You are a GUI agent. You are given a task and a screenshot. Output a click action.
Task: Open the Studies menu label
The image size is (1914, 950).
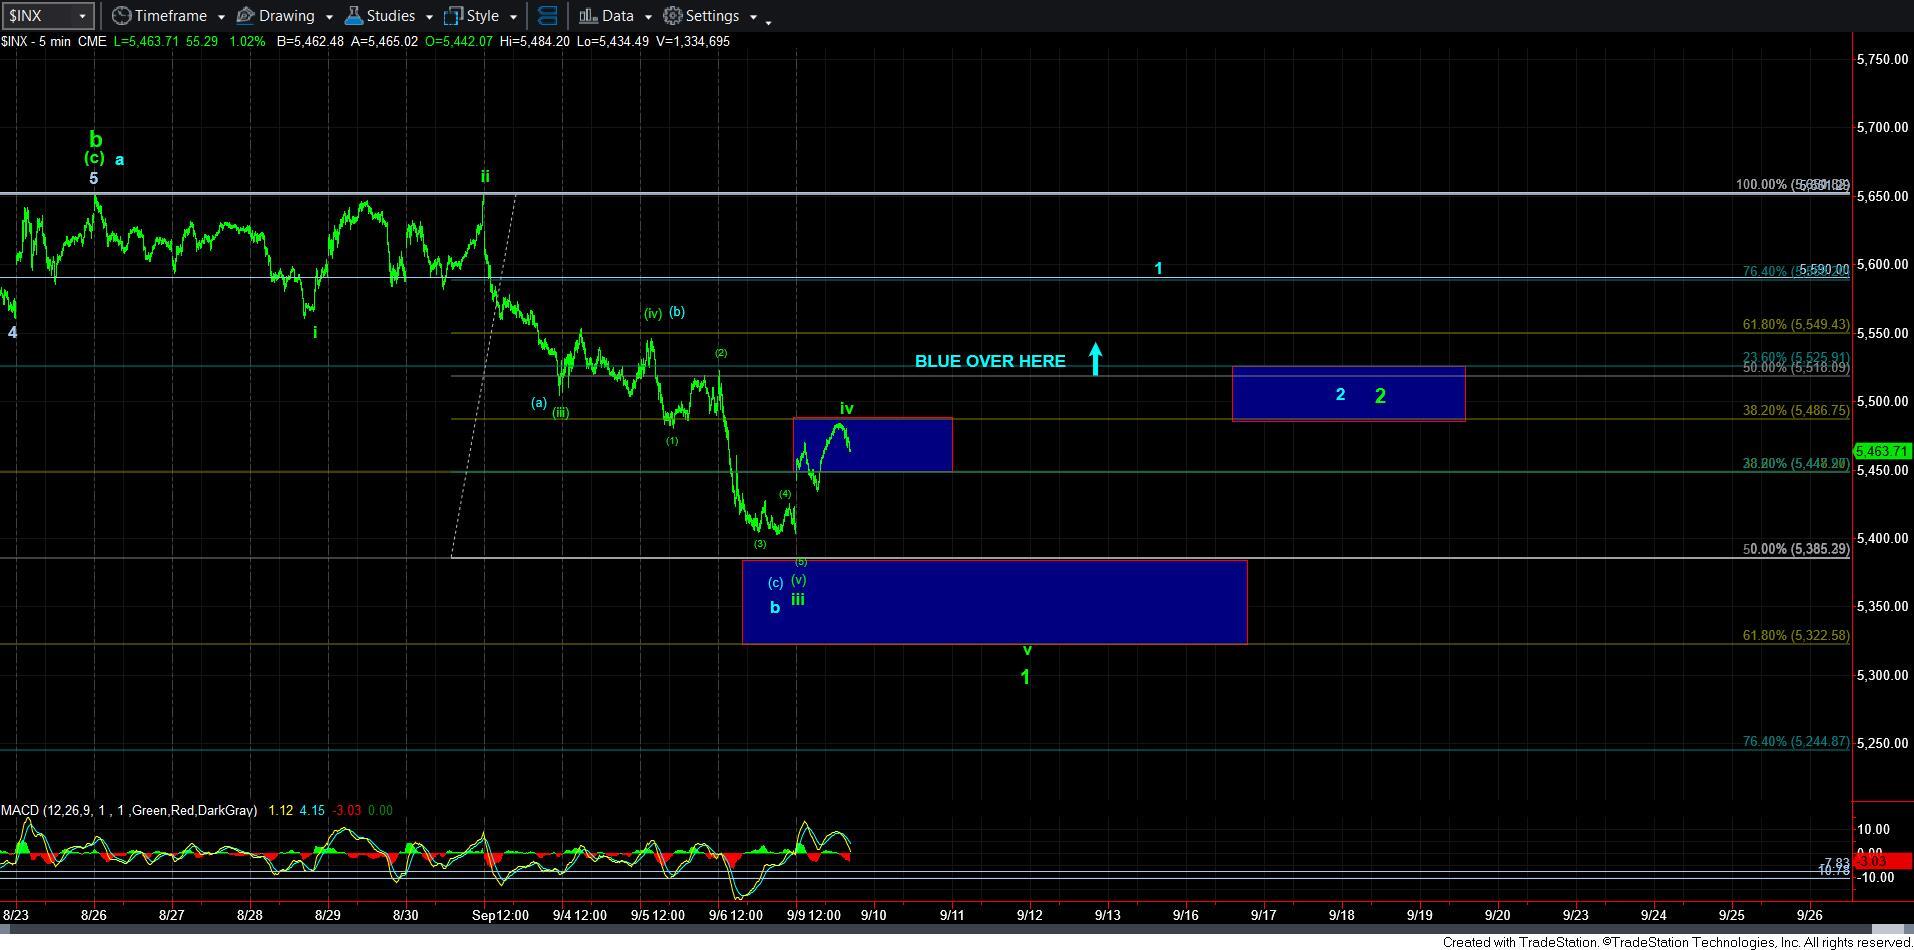(x=390, y=16)
